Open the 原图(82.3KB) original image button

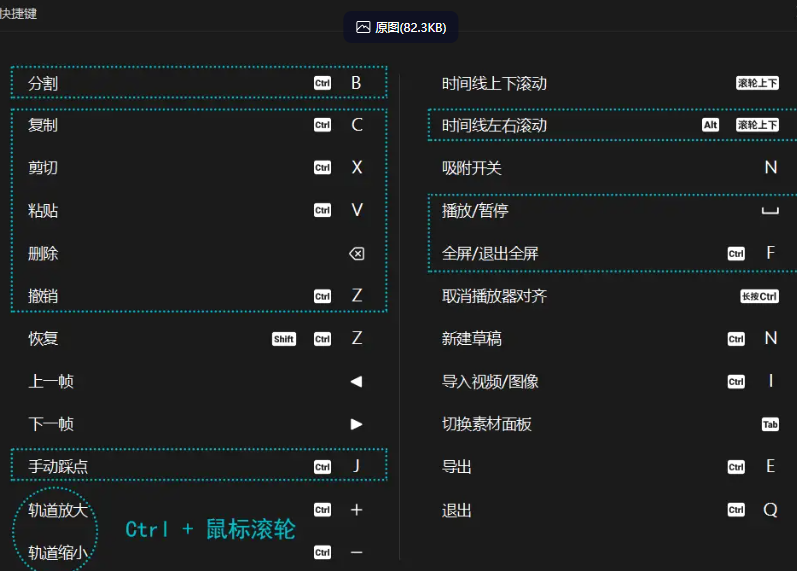401,28
